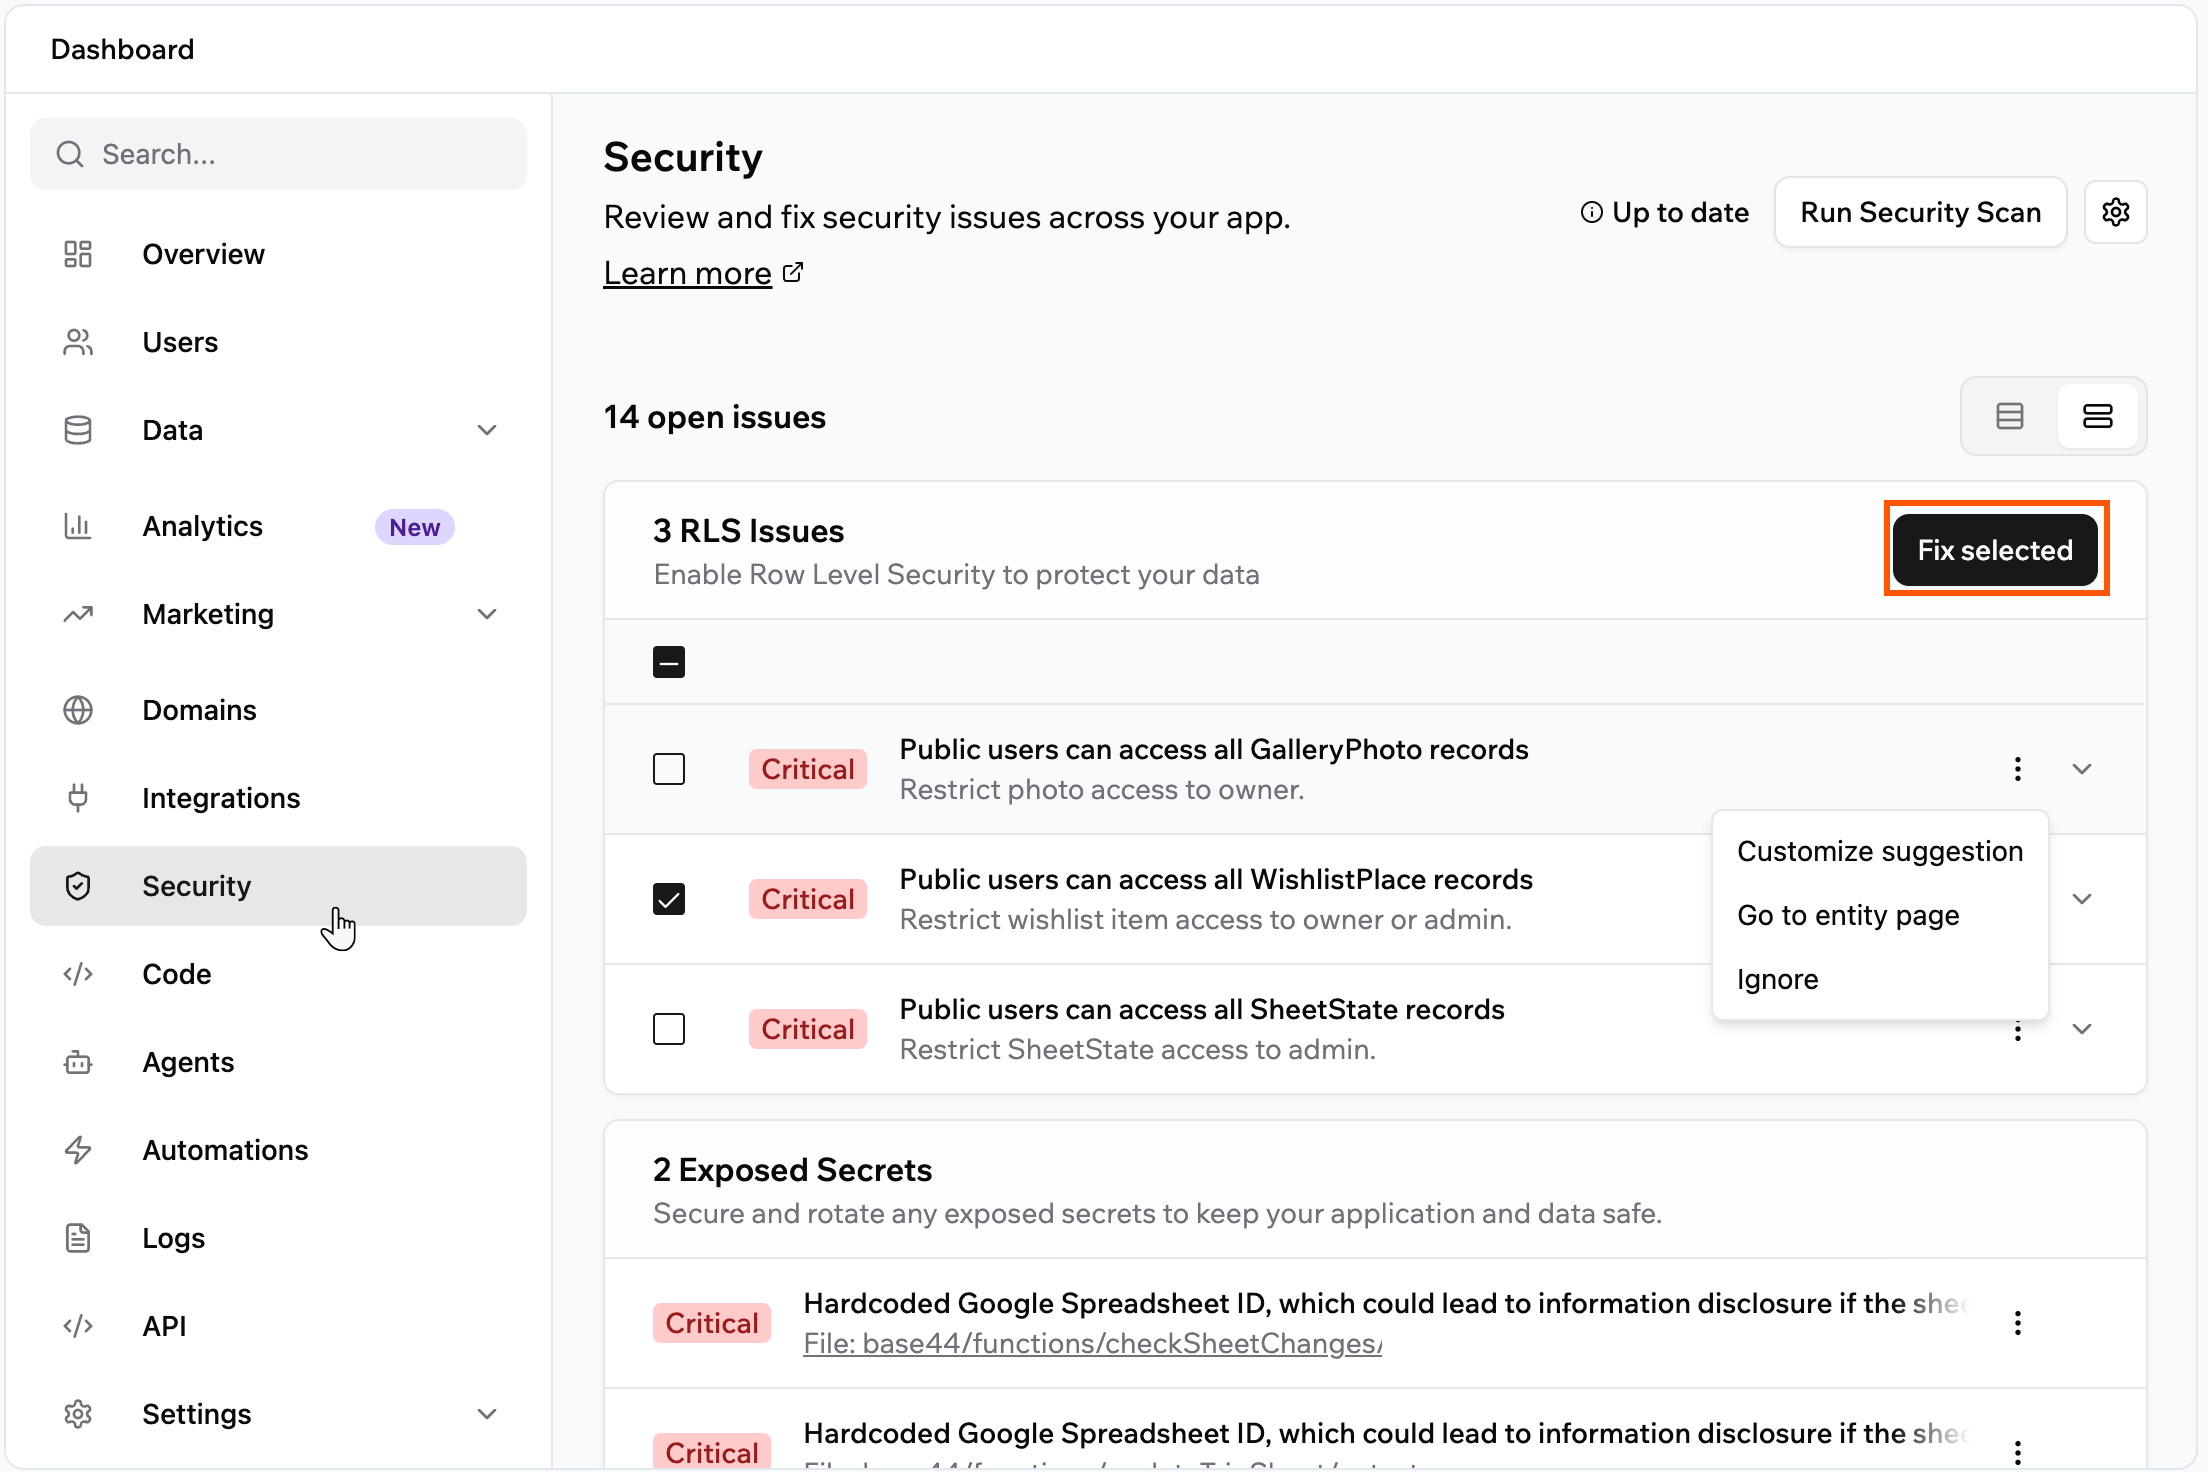The width and height of the screenshot is (2208, 1472).
Task: Click the API brackets icon
Action: (x=78, y=1326)
